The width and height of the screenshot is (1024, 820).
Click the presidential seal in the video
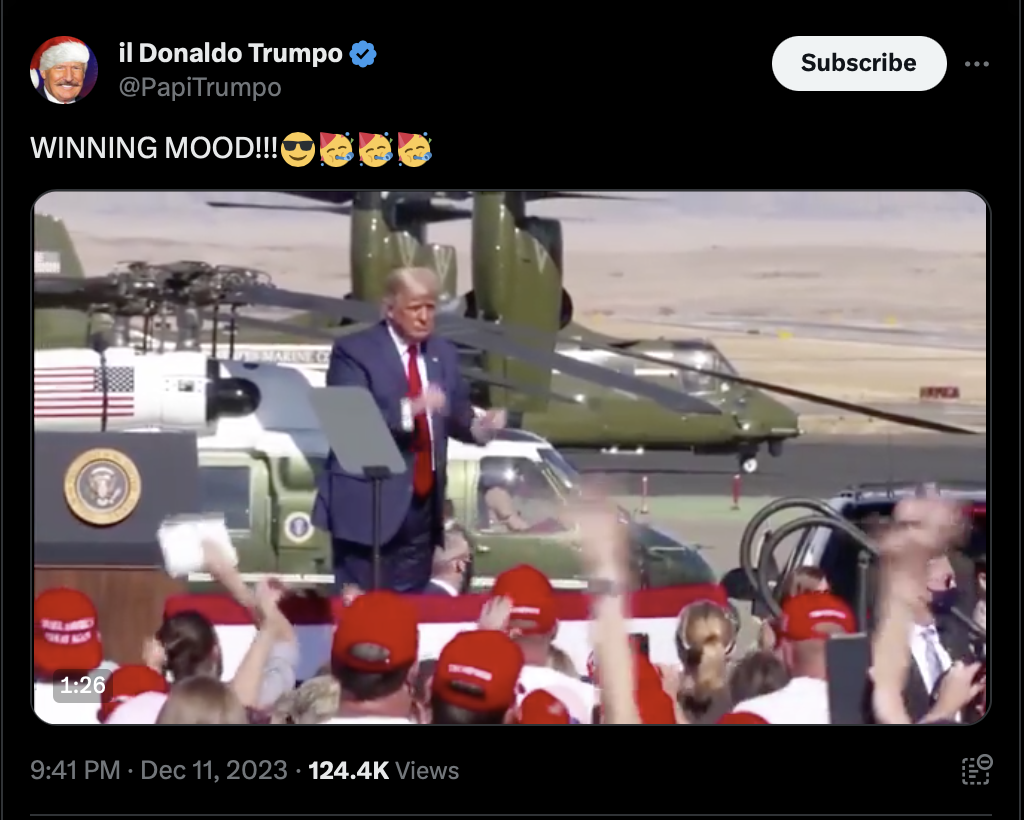point(103,486)
